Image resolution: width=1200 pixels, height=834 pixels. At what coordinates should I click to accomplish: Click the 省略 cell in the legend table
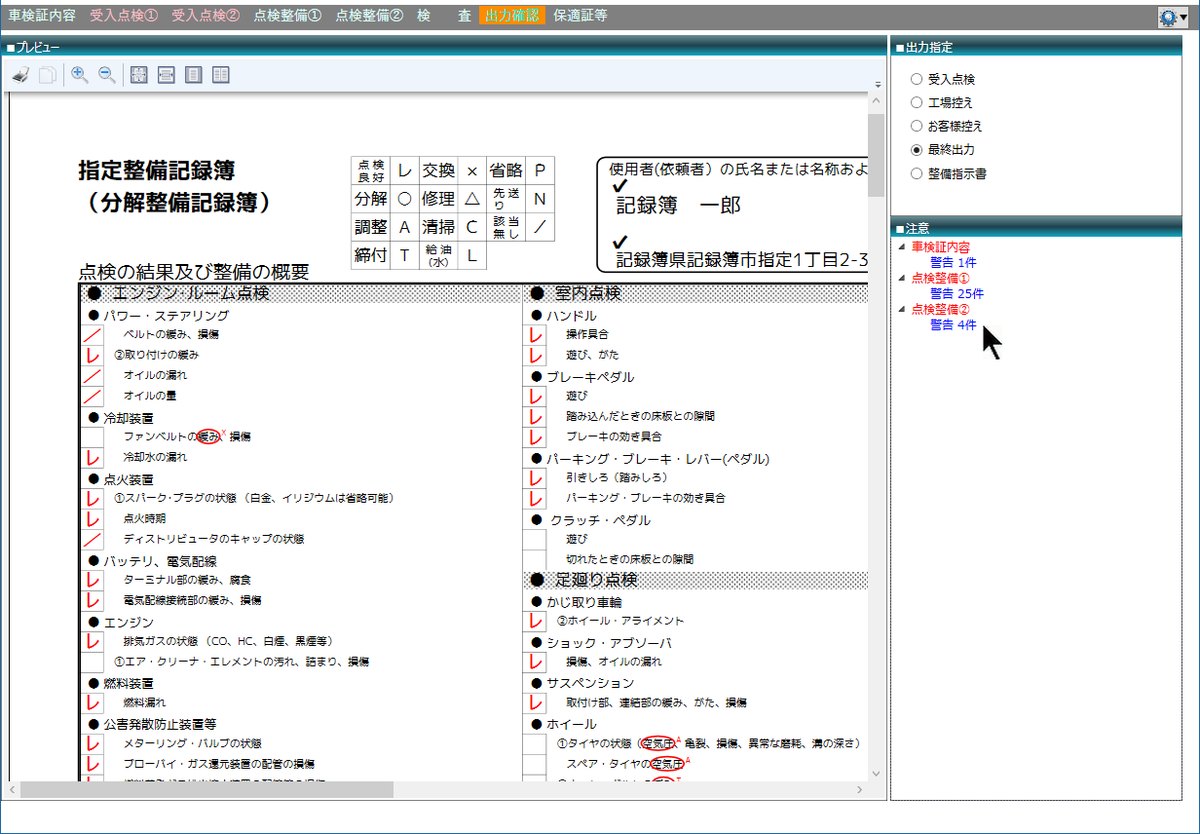[x=506, y=171]
